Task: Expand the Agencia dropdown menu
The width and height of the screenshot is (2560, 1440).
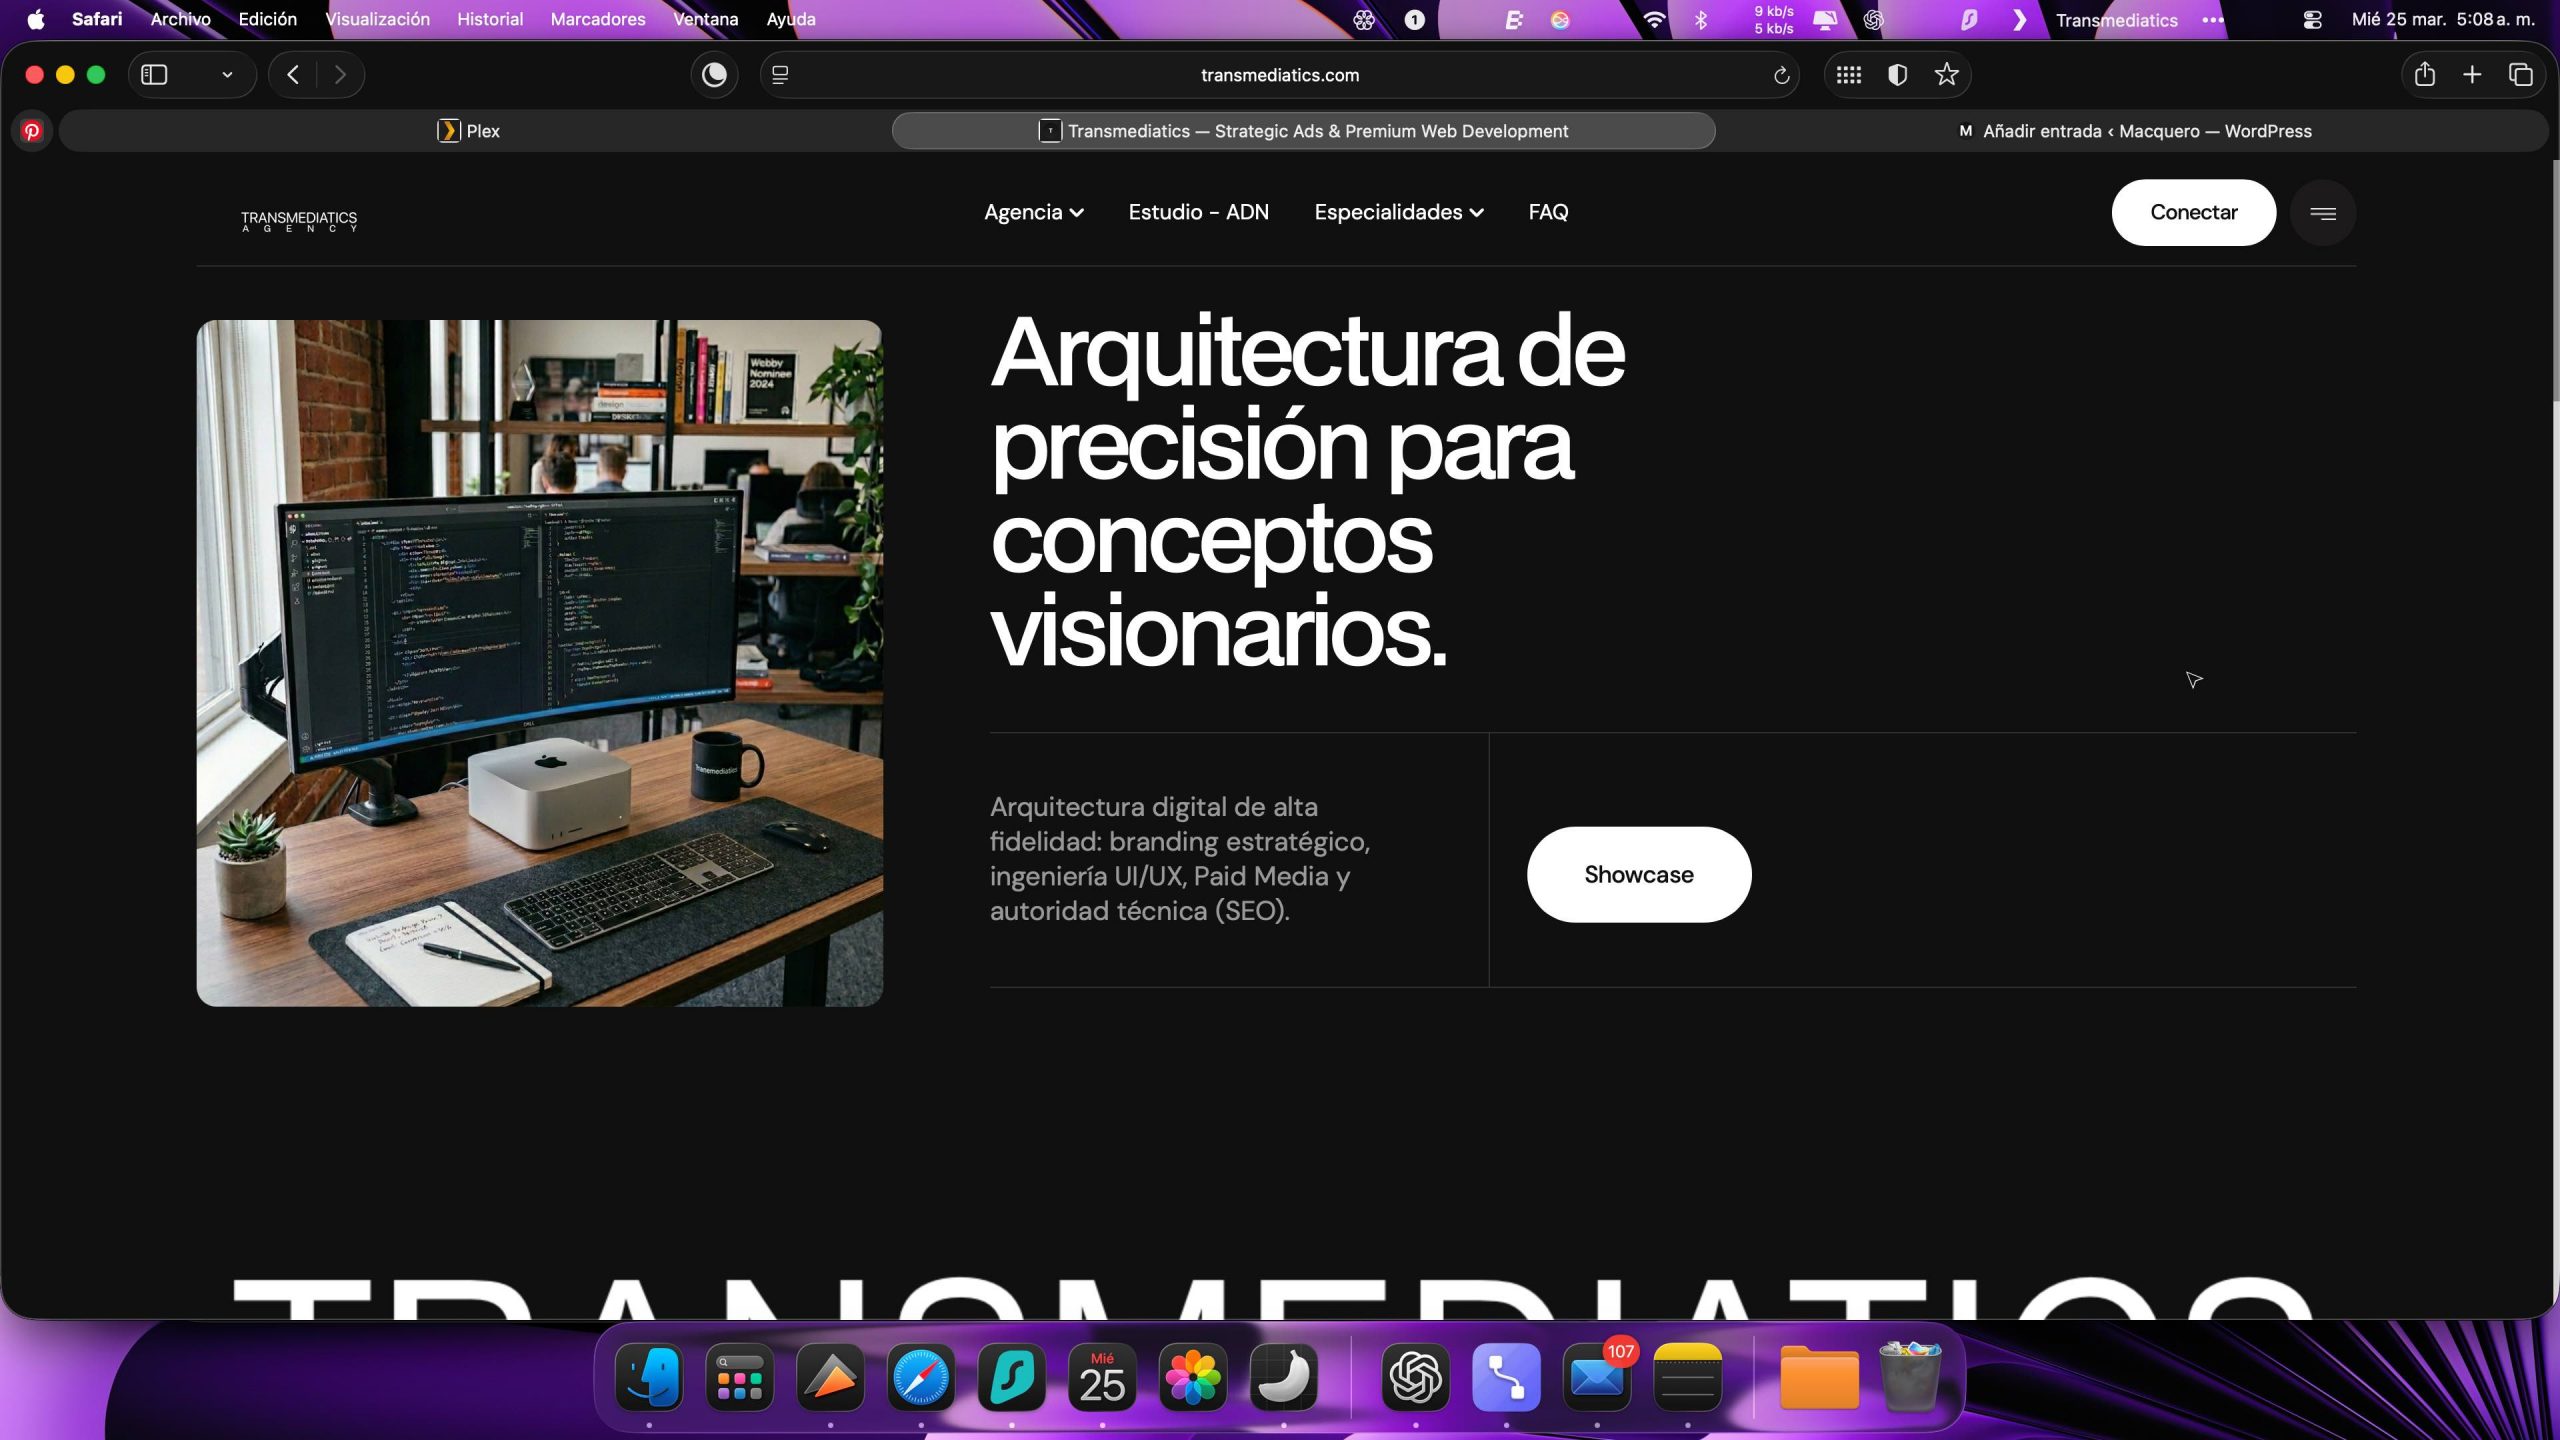Action: [x=1034, y=212]
